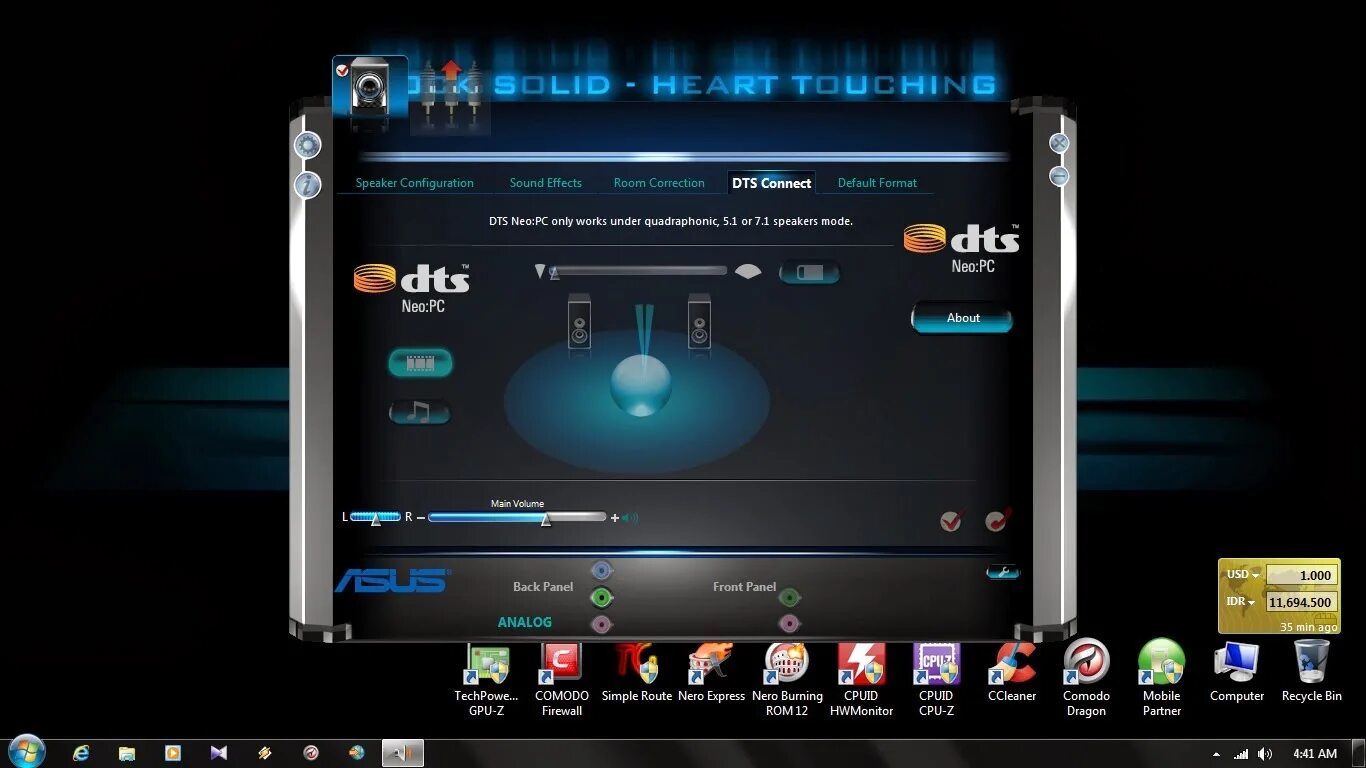Switch to the Speaker Configuration tab
The image size is (1366, 768).
tap(415, 183)
